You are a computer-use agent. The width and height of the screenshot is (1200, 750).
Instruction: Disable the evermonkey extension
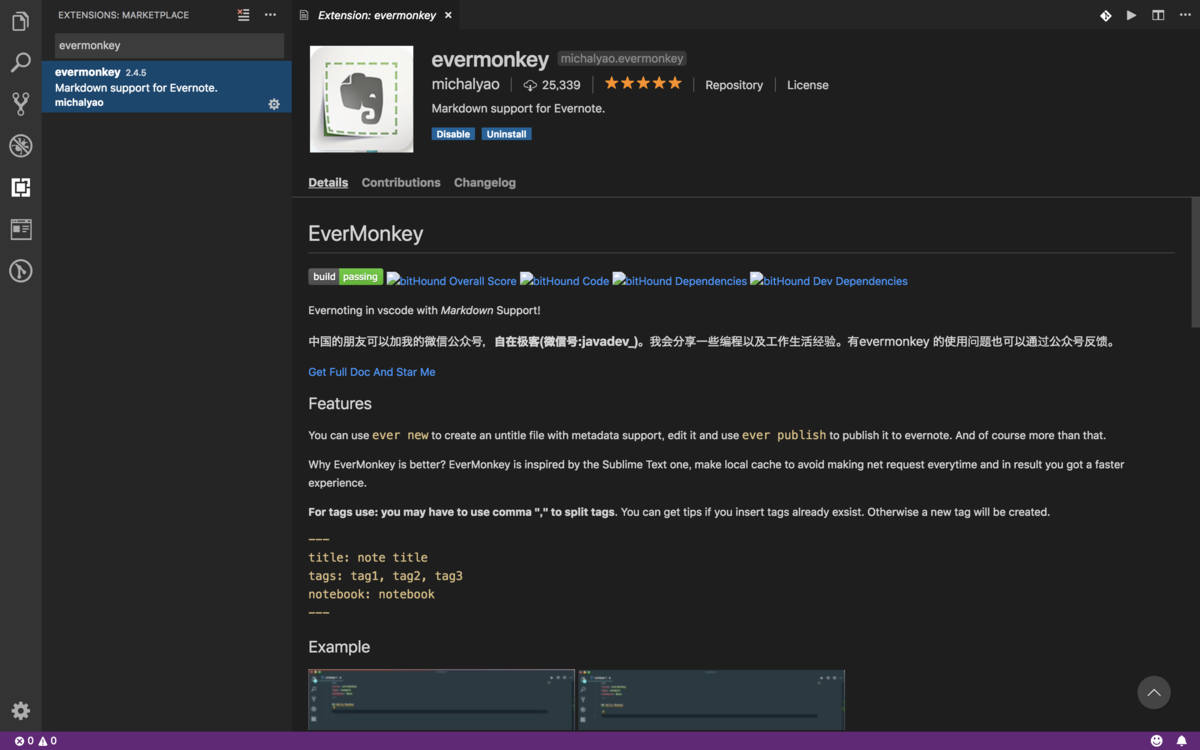(453, 134)
